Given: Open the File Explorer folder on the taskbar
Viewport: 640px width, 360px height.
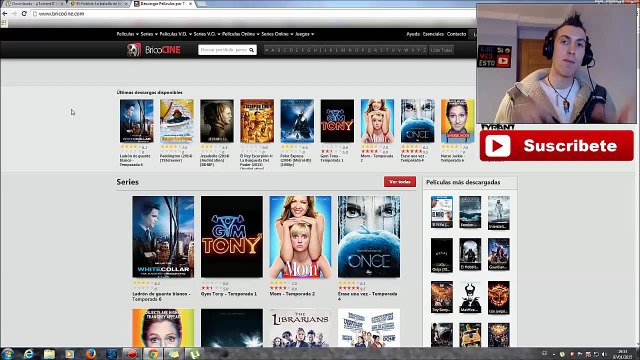Looking at the screenshot, I should pos(49,353).
